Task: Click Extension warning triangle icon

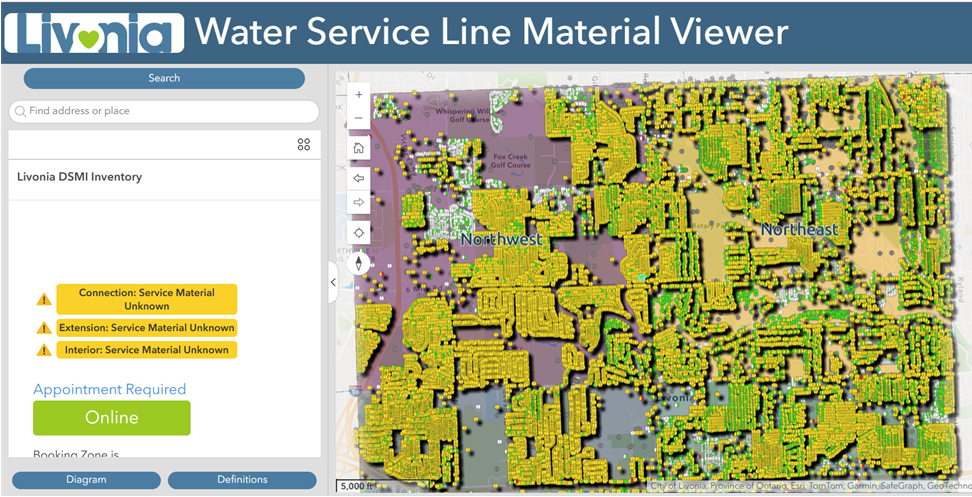Action: point(43,328)
